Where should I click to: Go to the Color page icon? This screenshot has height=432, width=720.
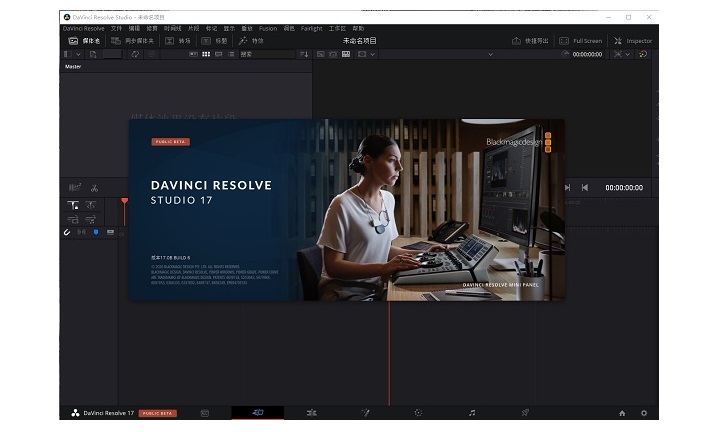click(418, 412)
